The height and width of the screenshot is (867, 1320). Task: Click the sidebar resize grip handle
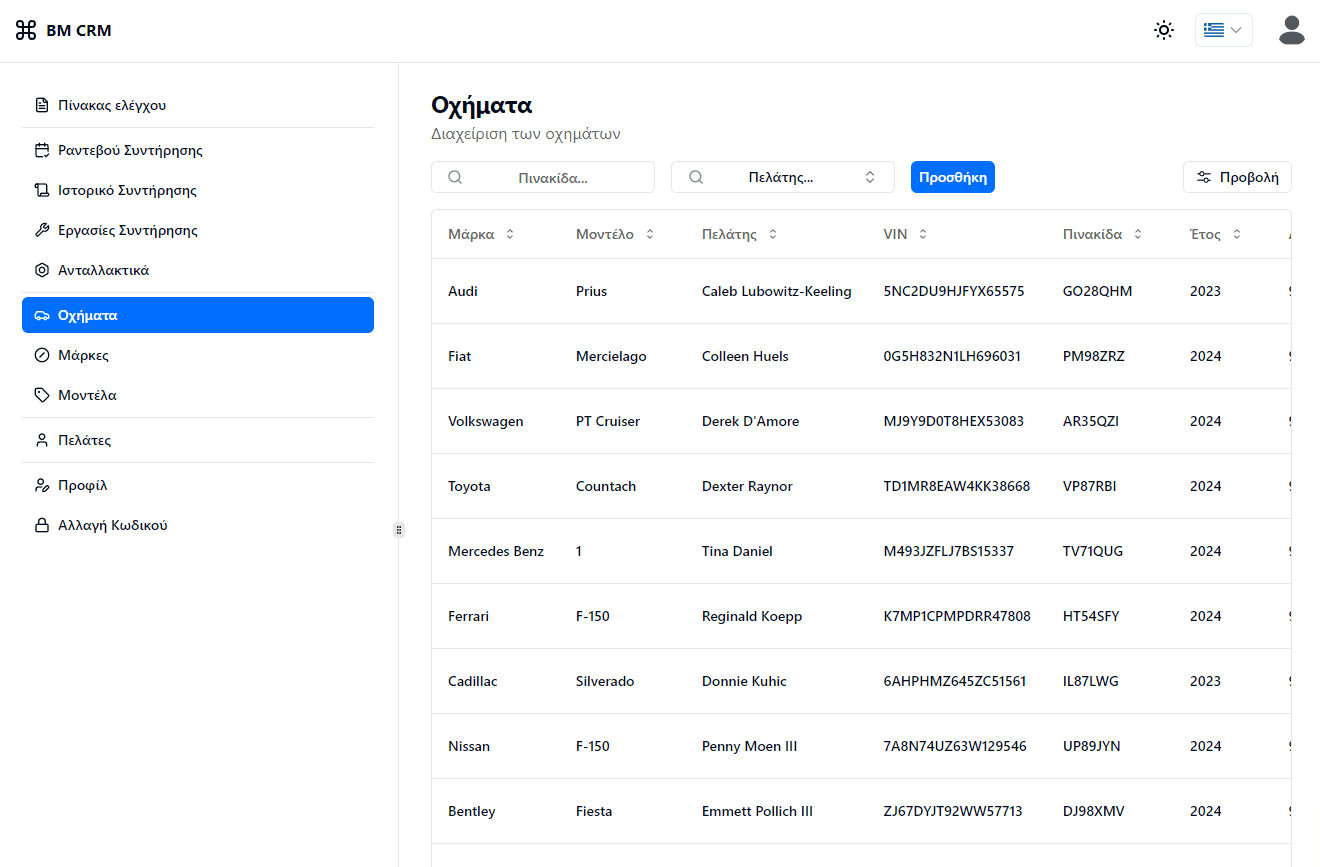tap(399, 530)
